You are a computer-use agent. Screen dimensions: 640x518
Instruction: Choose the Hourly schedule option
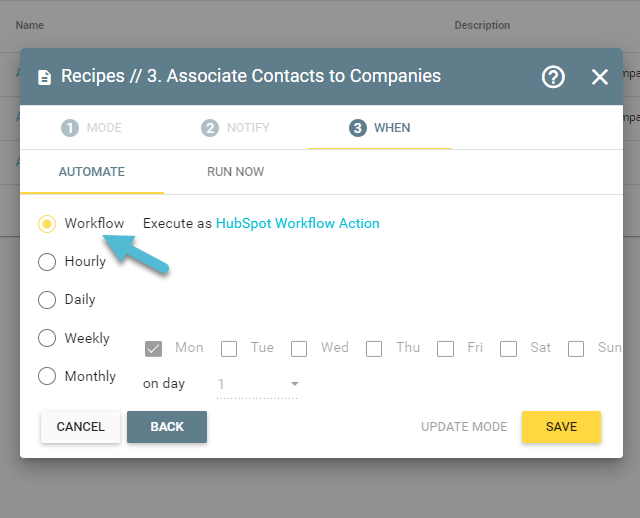(x=47, y=262)
